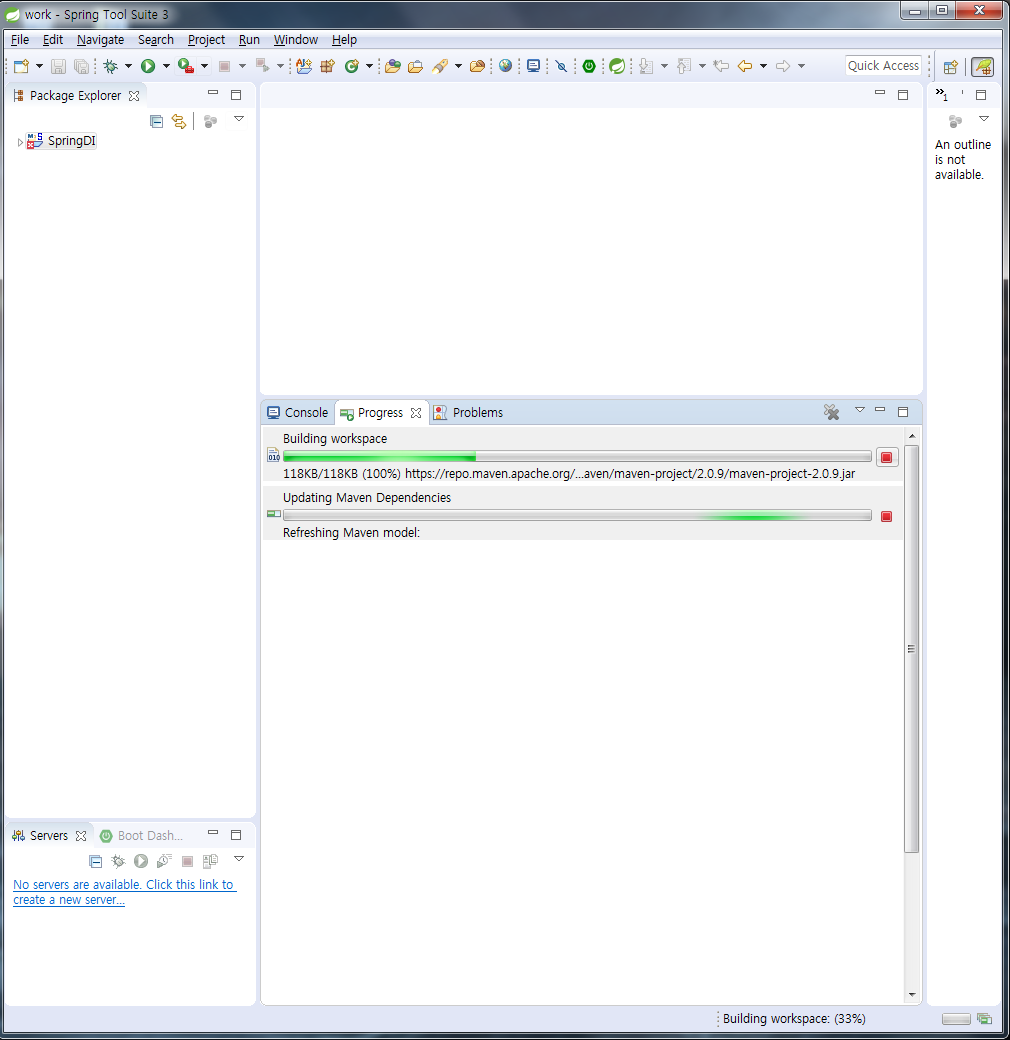Click the New Java Class icon
This screenshot has width=1010, height=1040.
click(351, 66)
